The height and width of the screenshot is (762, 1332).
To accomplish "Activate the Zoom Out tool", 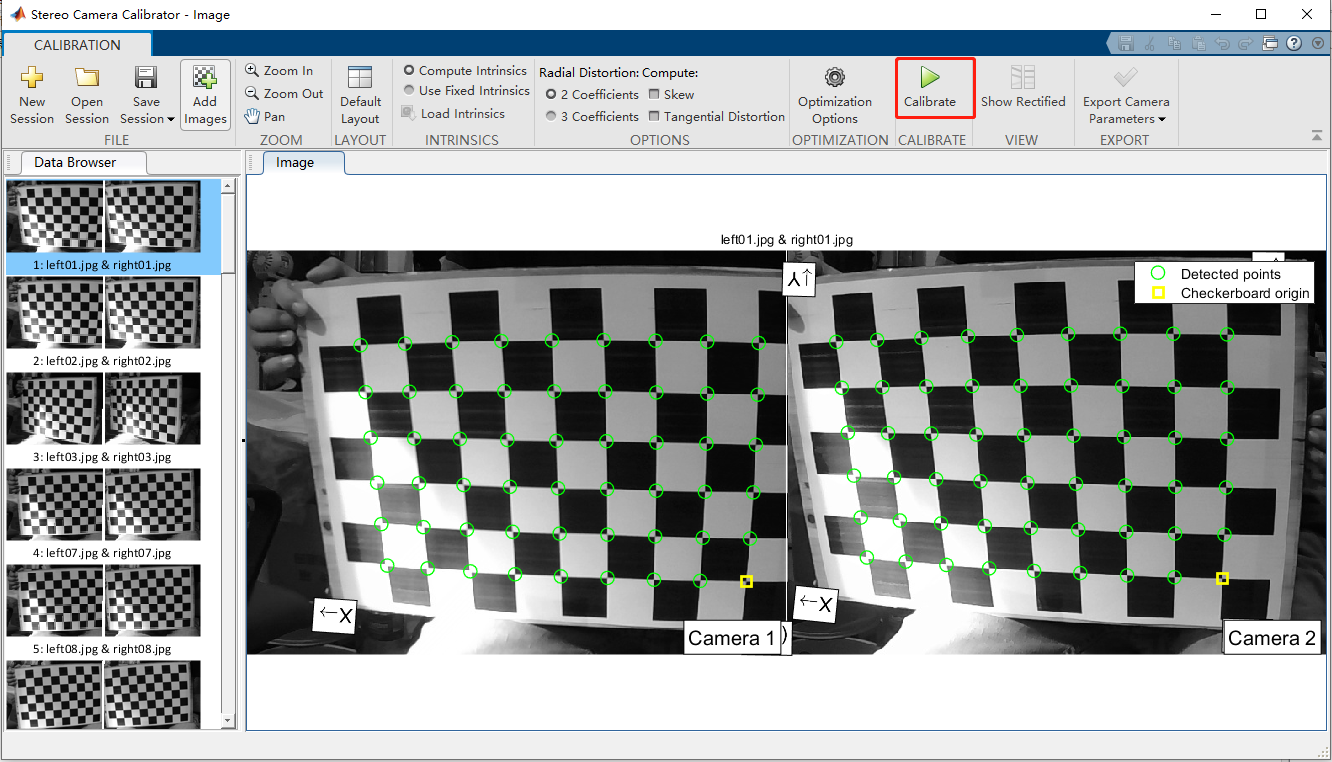I will 284,94.
